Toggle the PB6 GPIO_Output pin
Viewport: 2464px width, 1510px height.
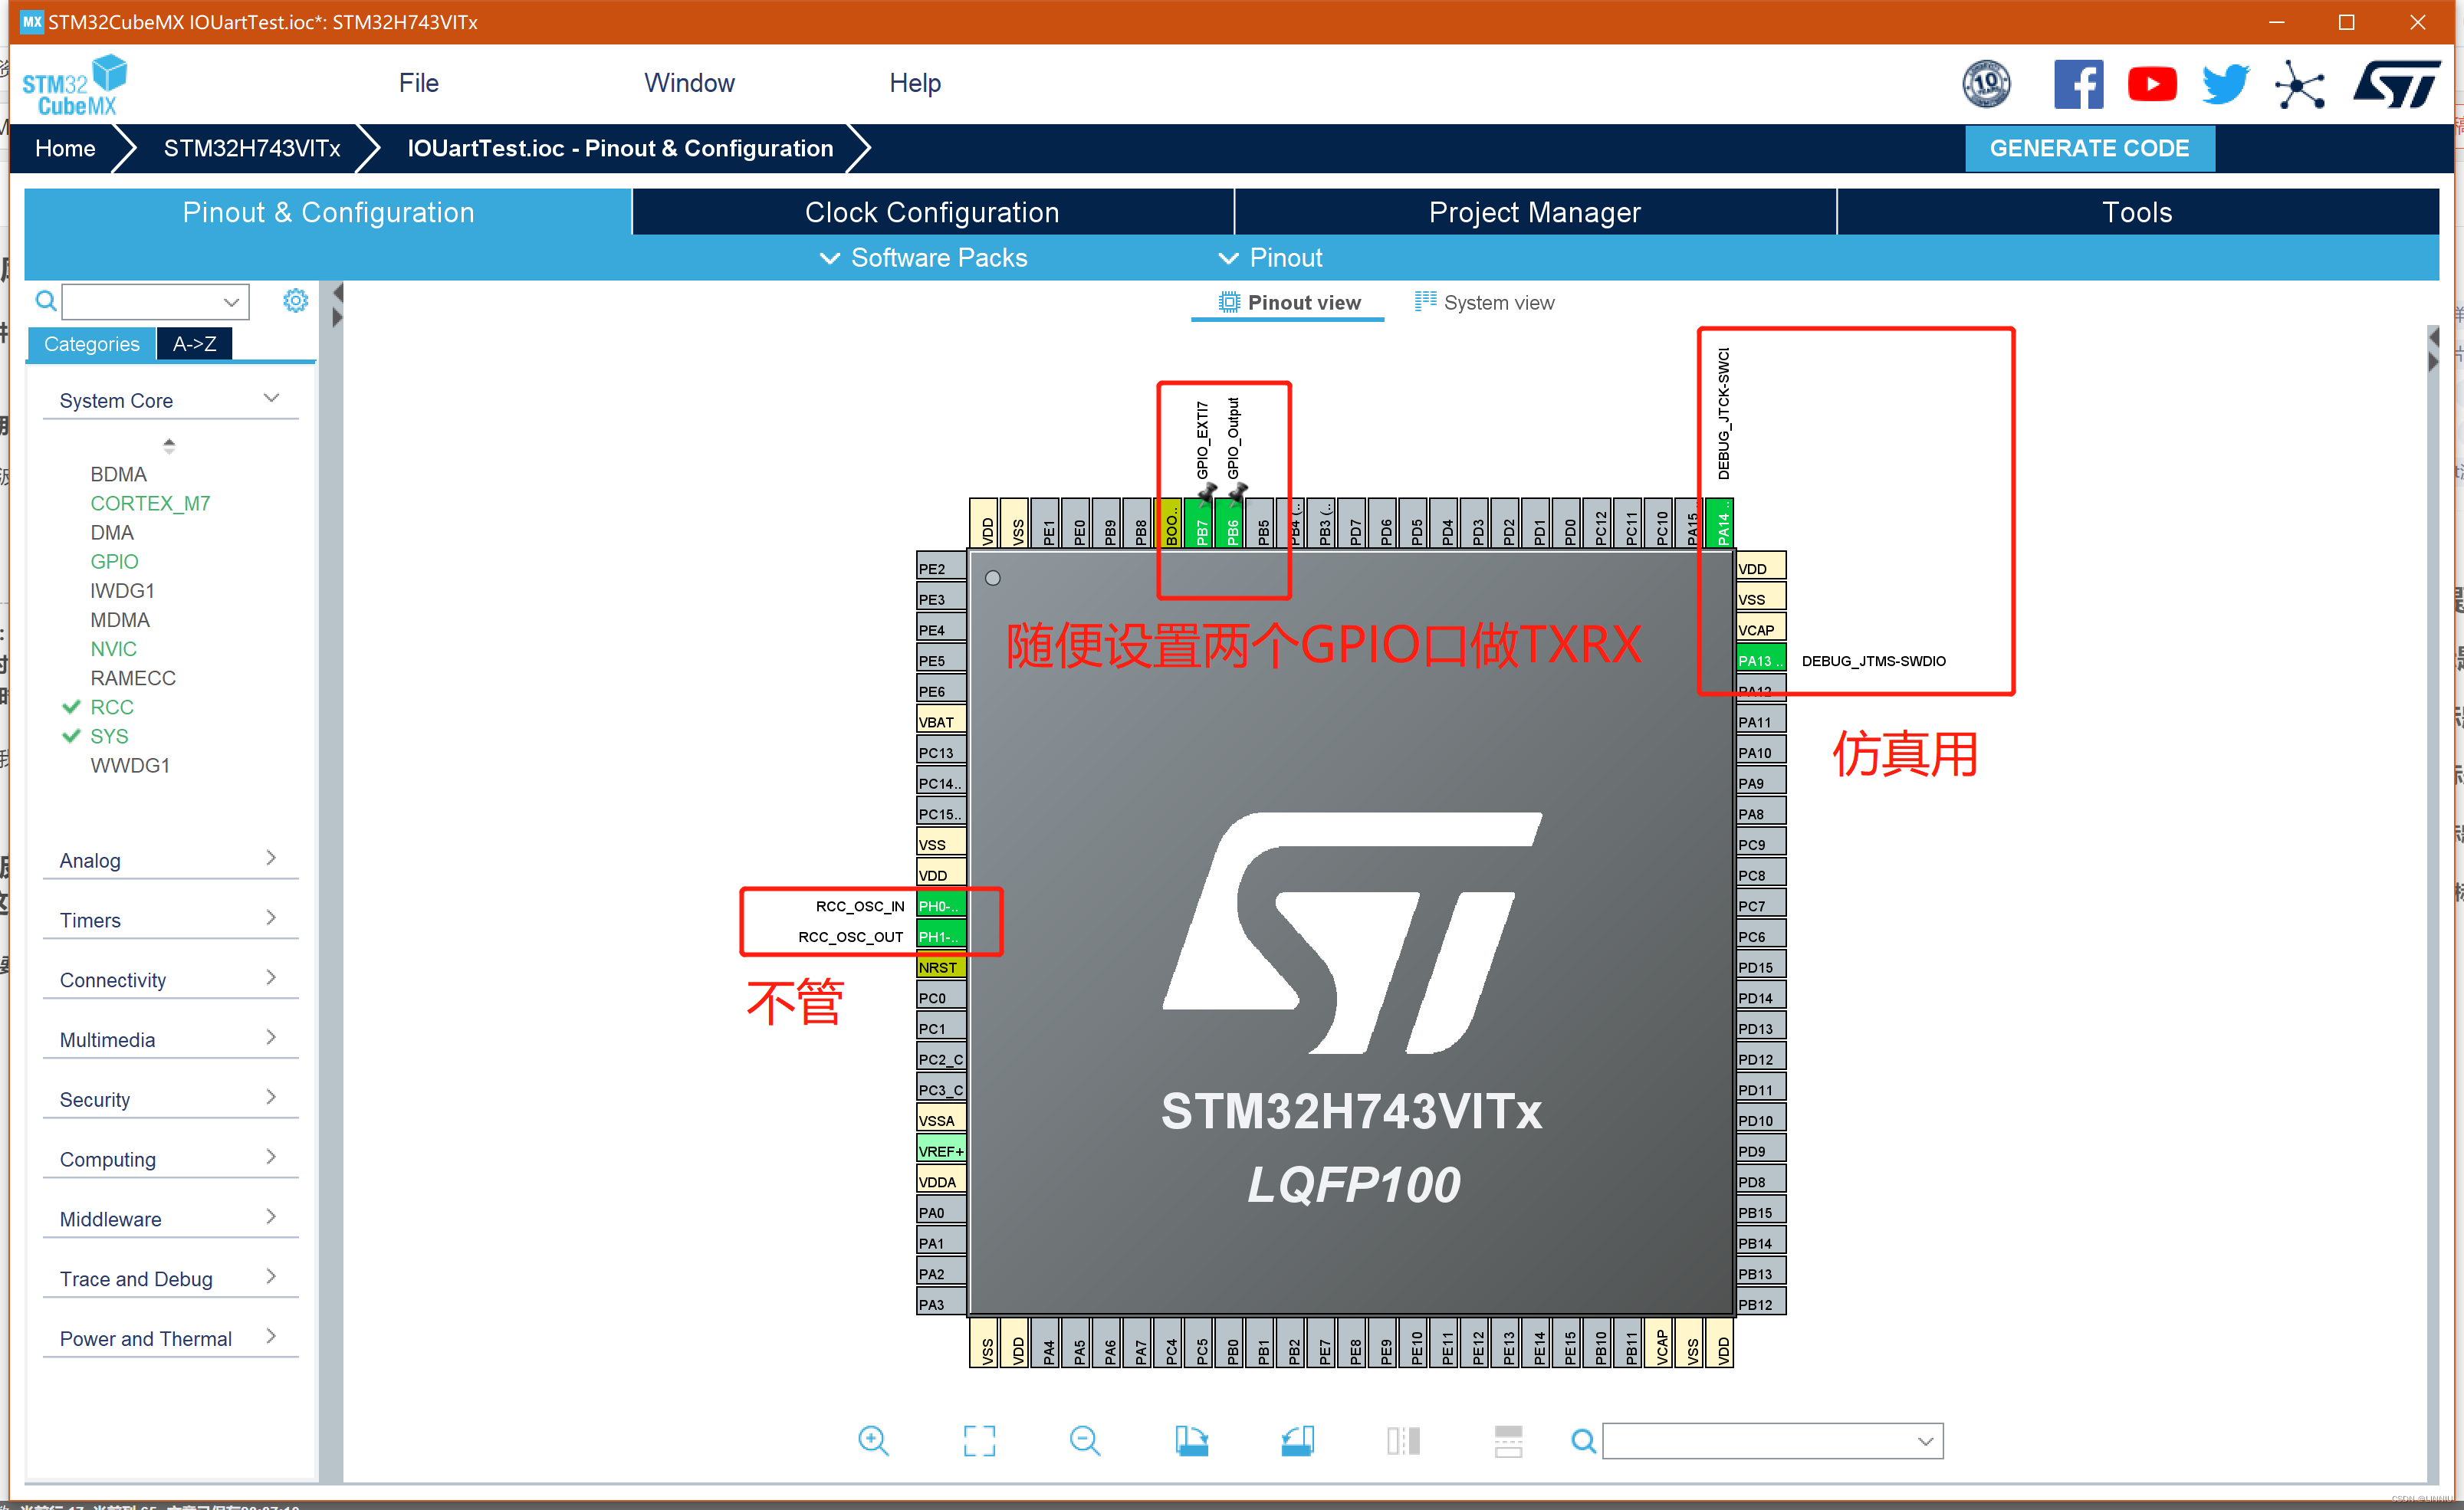1232,525
